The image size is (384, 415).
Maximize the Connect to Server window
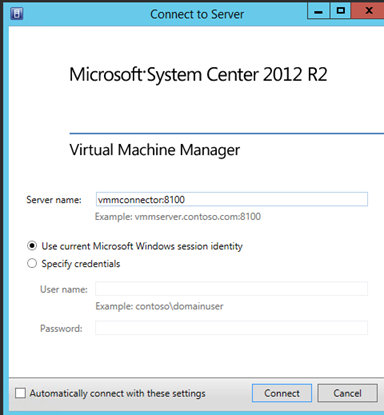point(340,11)
